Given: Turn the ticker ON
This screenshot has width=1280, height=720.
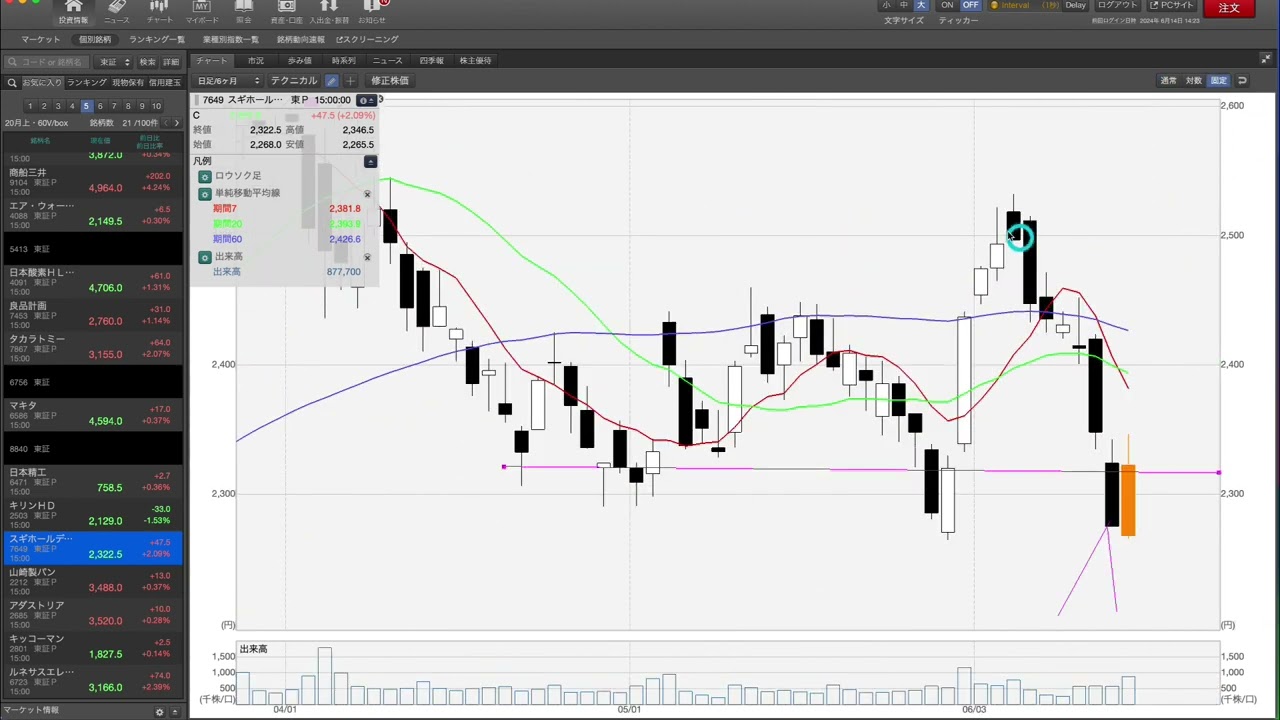Looking at the screenshot, I should pos(947,5).
